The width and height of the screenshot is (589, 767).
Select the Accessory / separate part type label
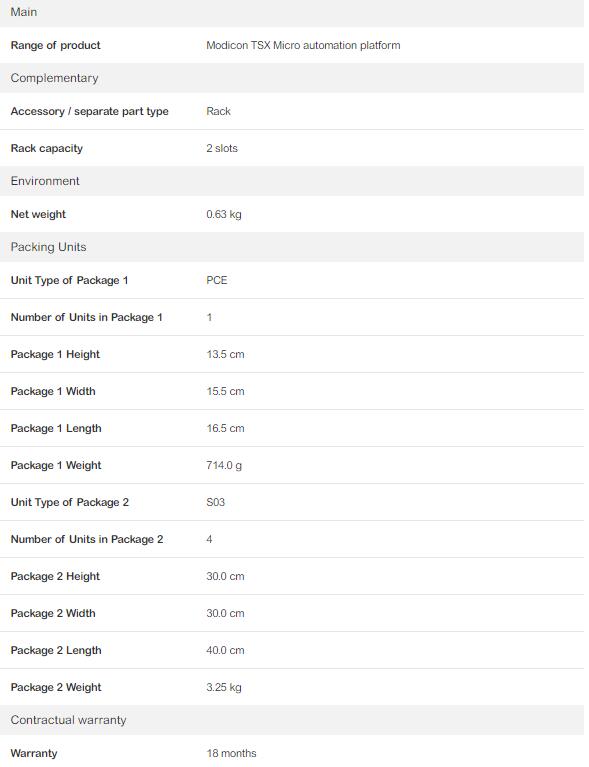[x=90, y=112]
